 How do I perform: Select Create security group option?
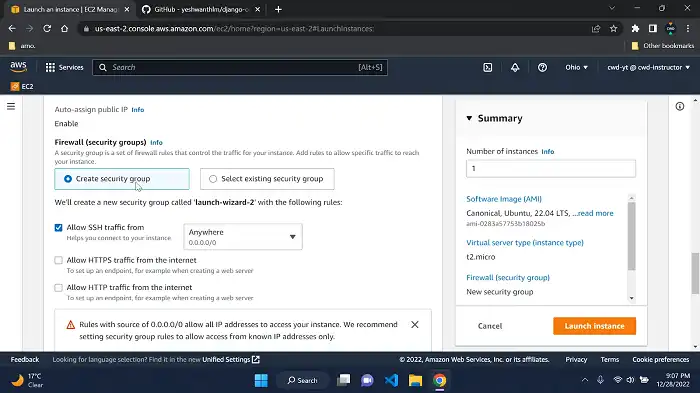(x=122, y=179)
